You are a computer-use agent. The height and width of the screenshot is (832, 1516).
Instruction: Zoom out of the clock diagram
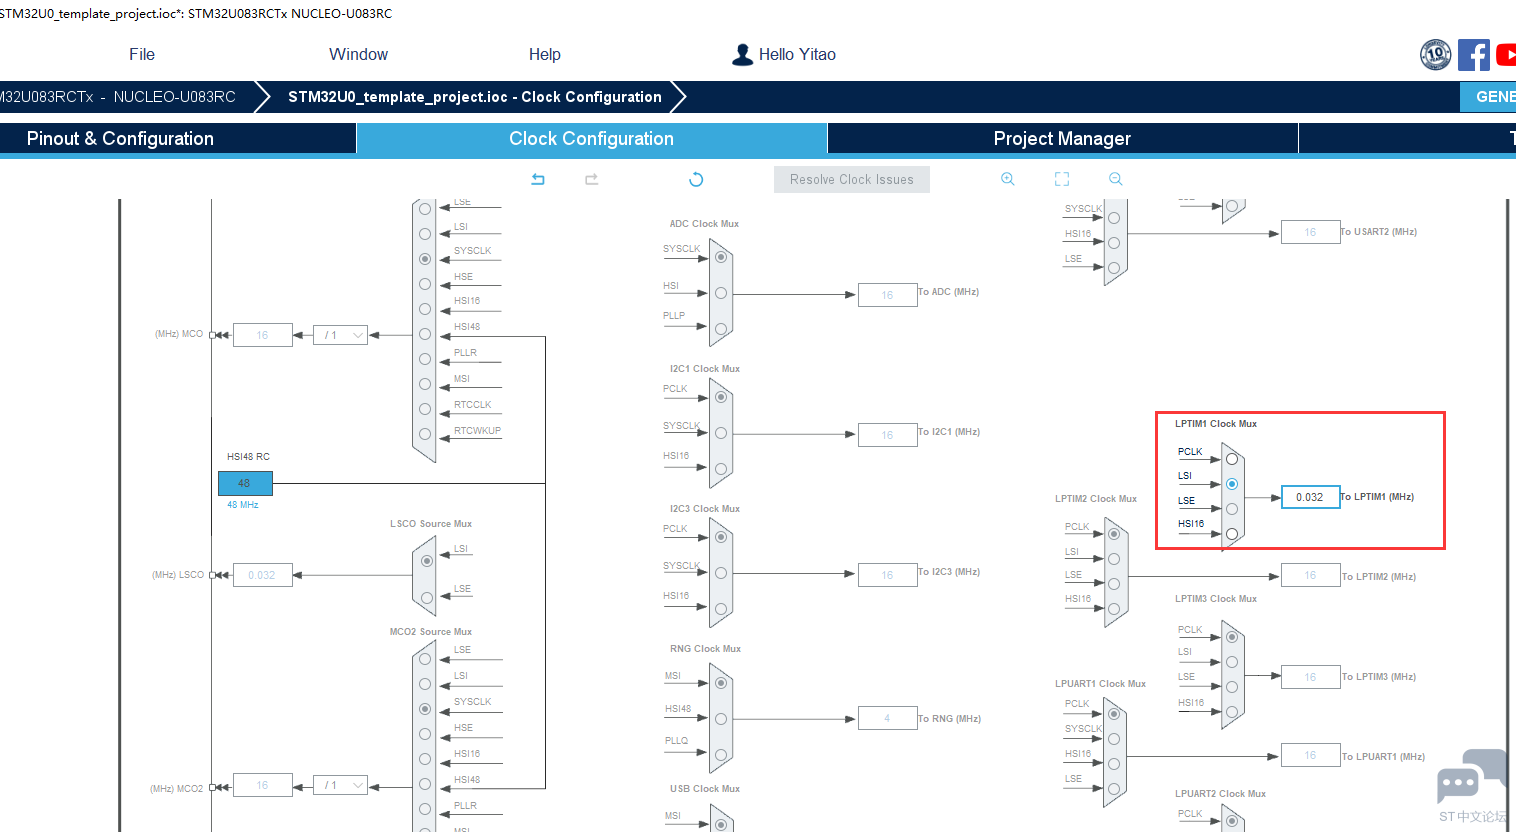tap(1116, 179)
